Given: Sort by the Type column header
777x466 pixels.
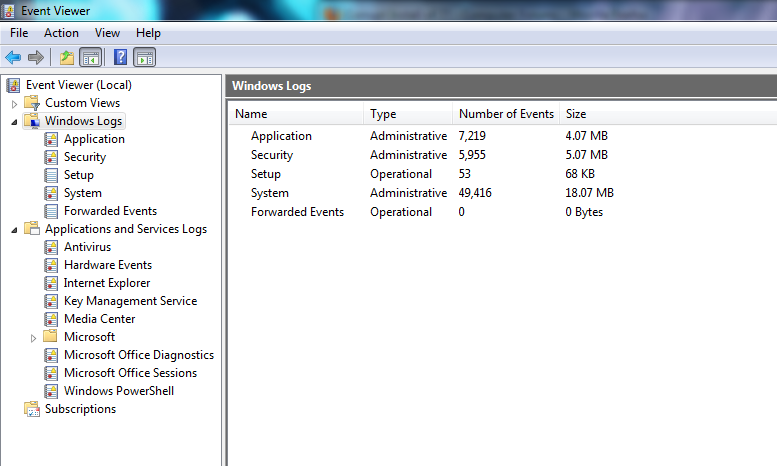Looking at the screenshot, I should pyautogui.click(x=408, y=114).
